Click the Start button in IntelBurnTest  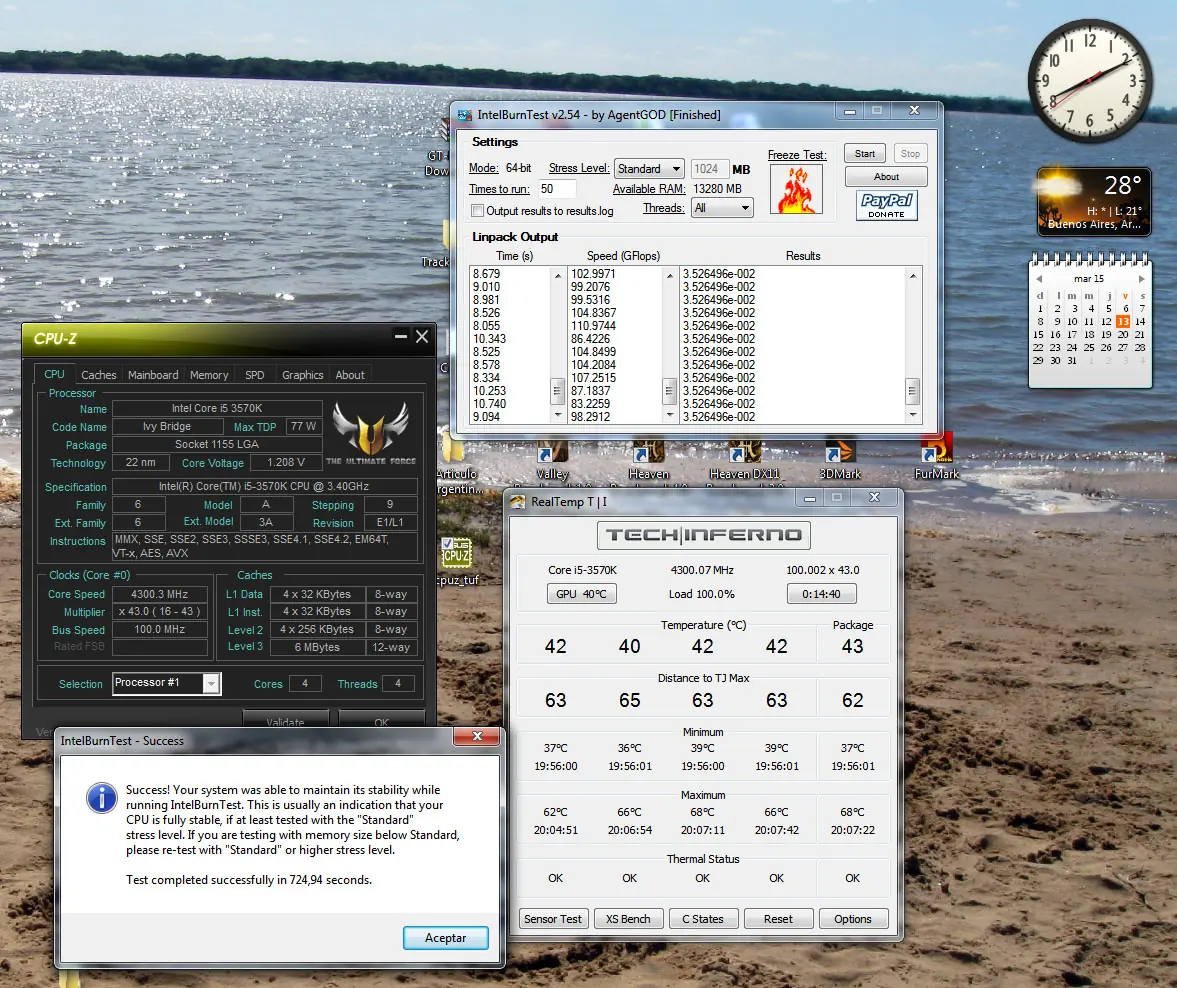(865, 154)
